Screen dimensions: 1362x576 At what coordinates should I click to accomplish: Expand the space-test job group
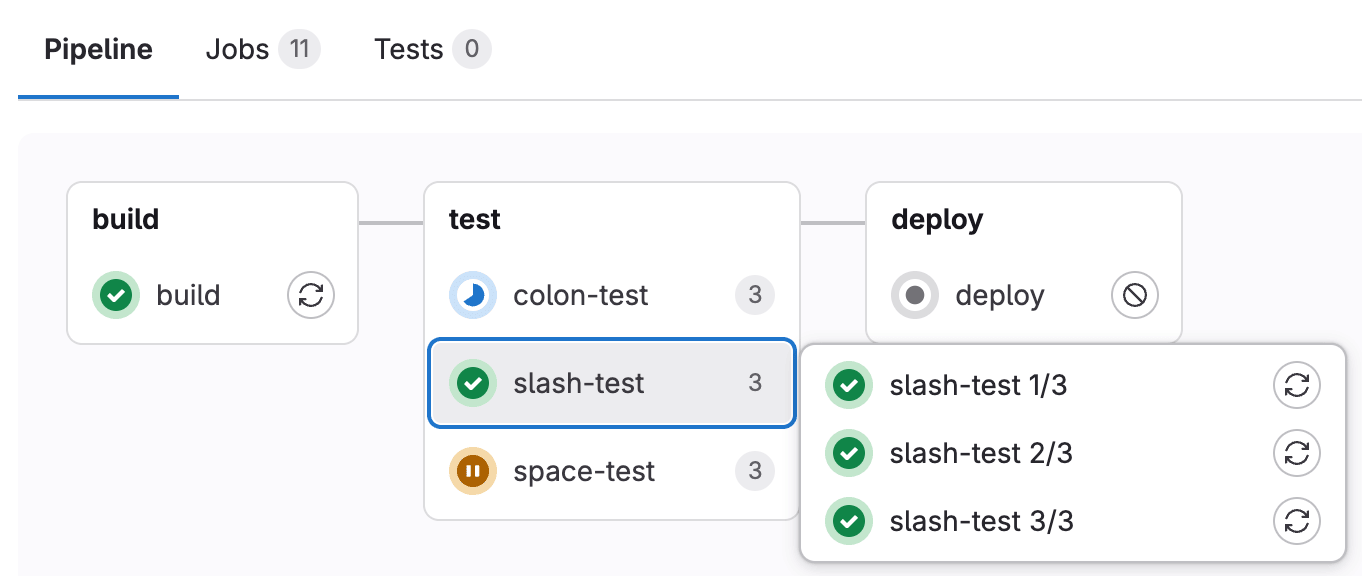584,471
